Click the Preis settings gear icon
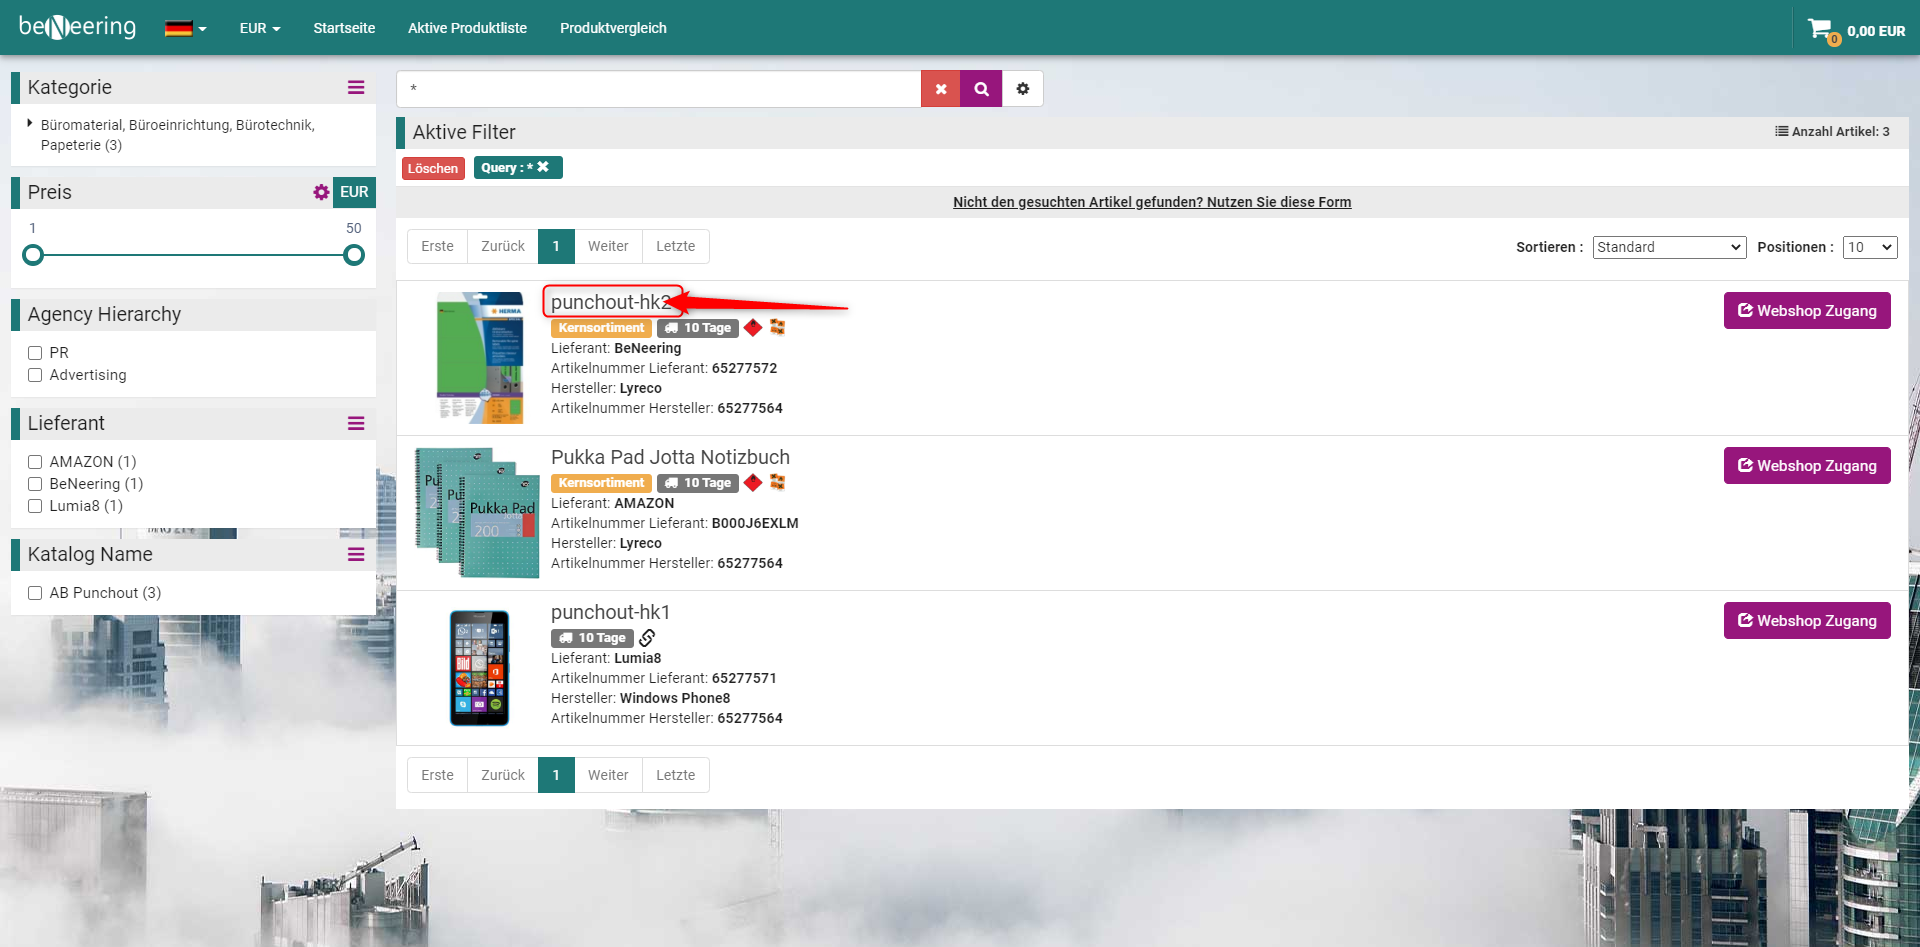 (x=321, y=192)
